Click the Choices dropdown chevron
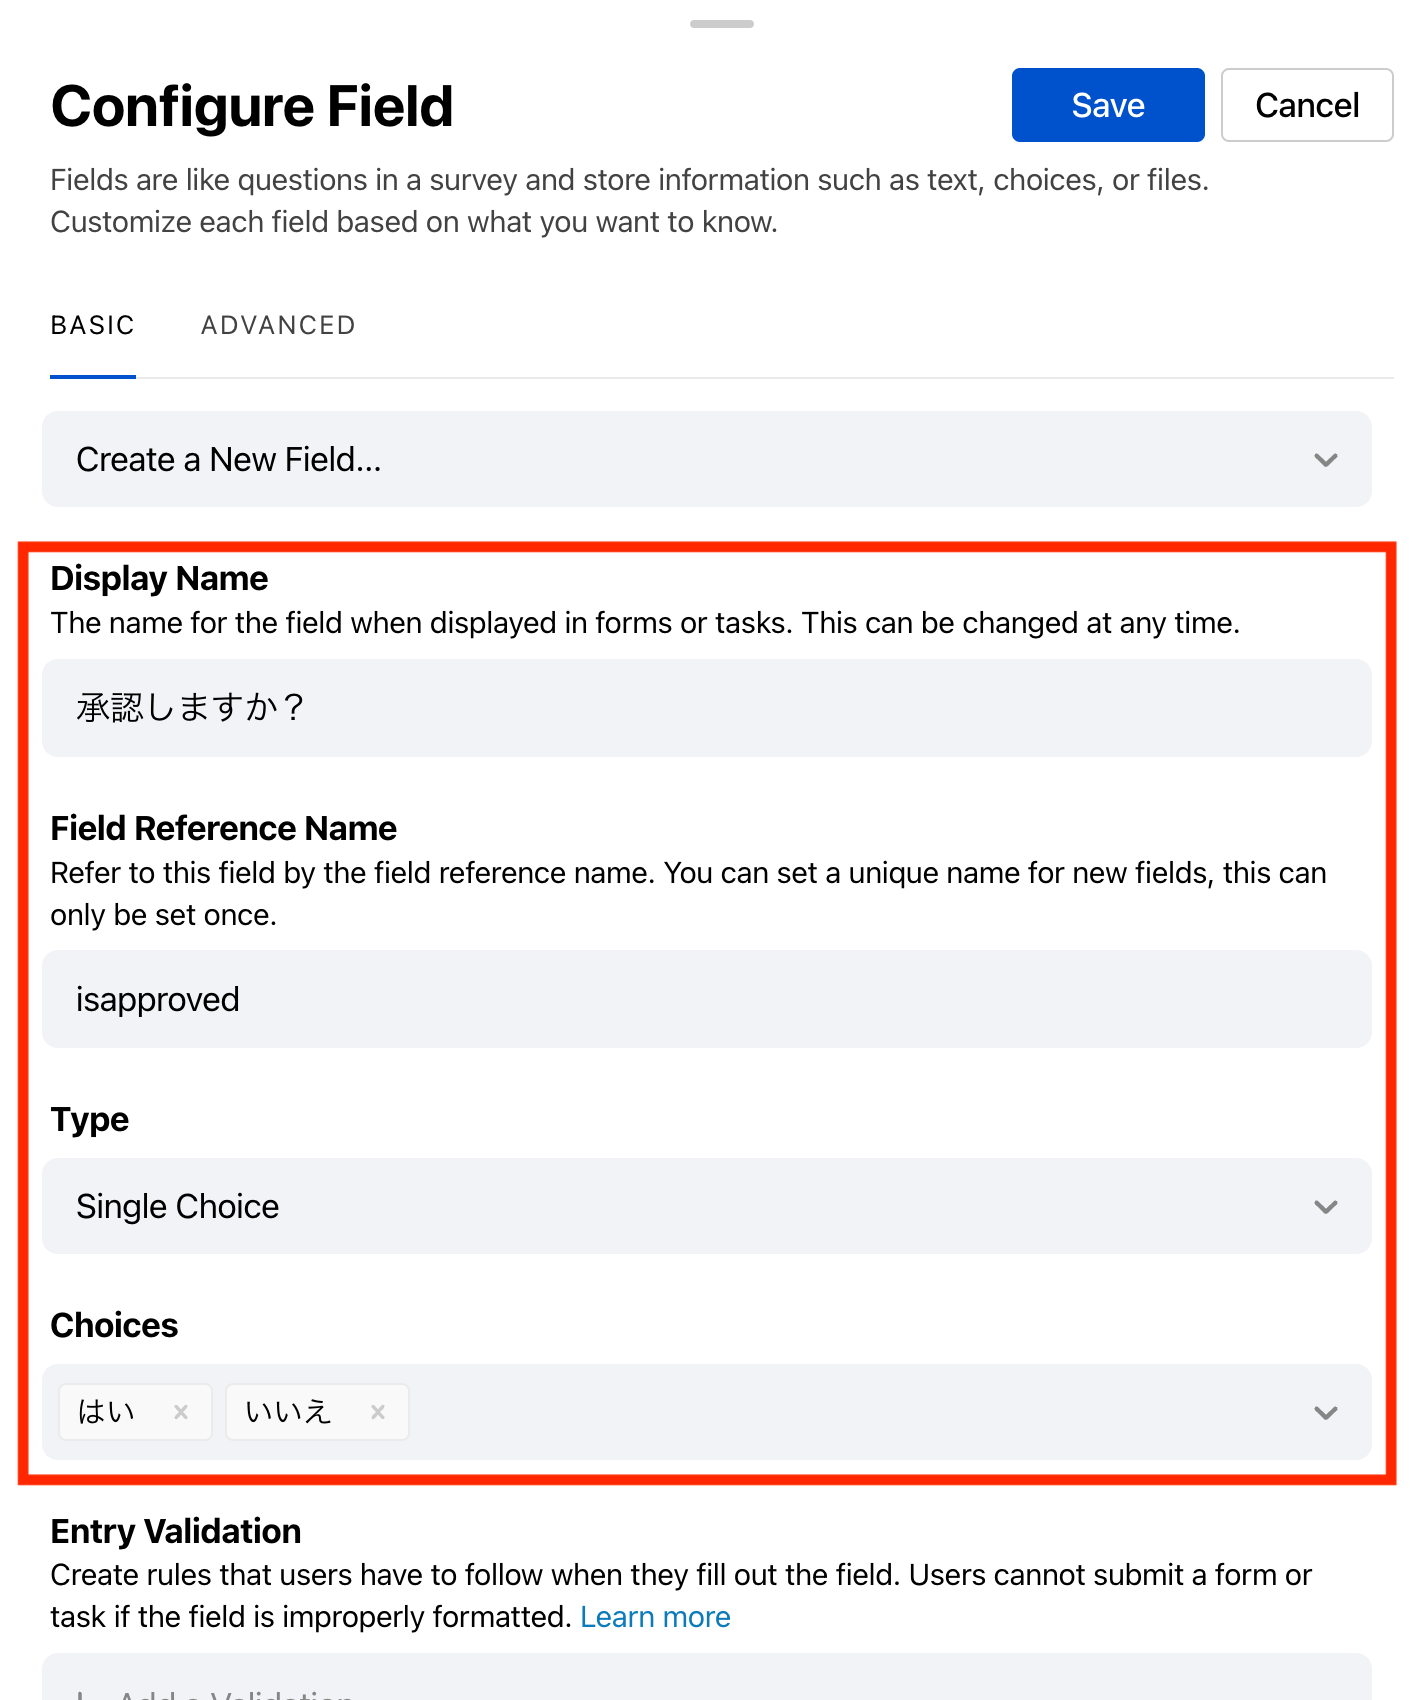Image resolution: width=1422 pixels, height=1700 pixels. pyautogui.click(x=1326, y=1413)
